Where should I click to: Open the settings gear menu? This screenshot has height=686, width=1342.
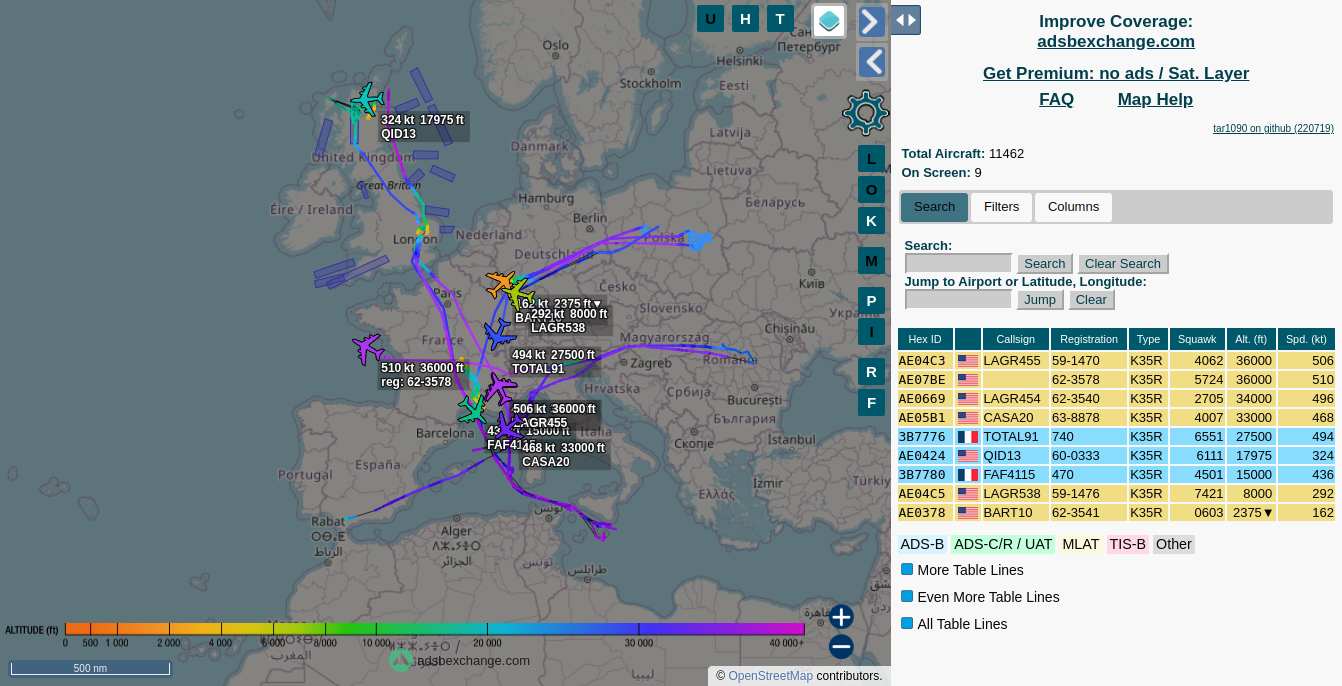tap(865, 112)
